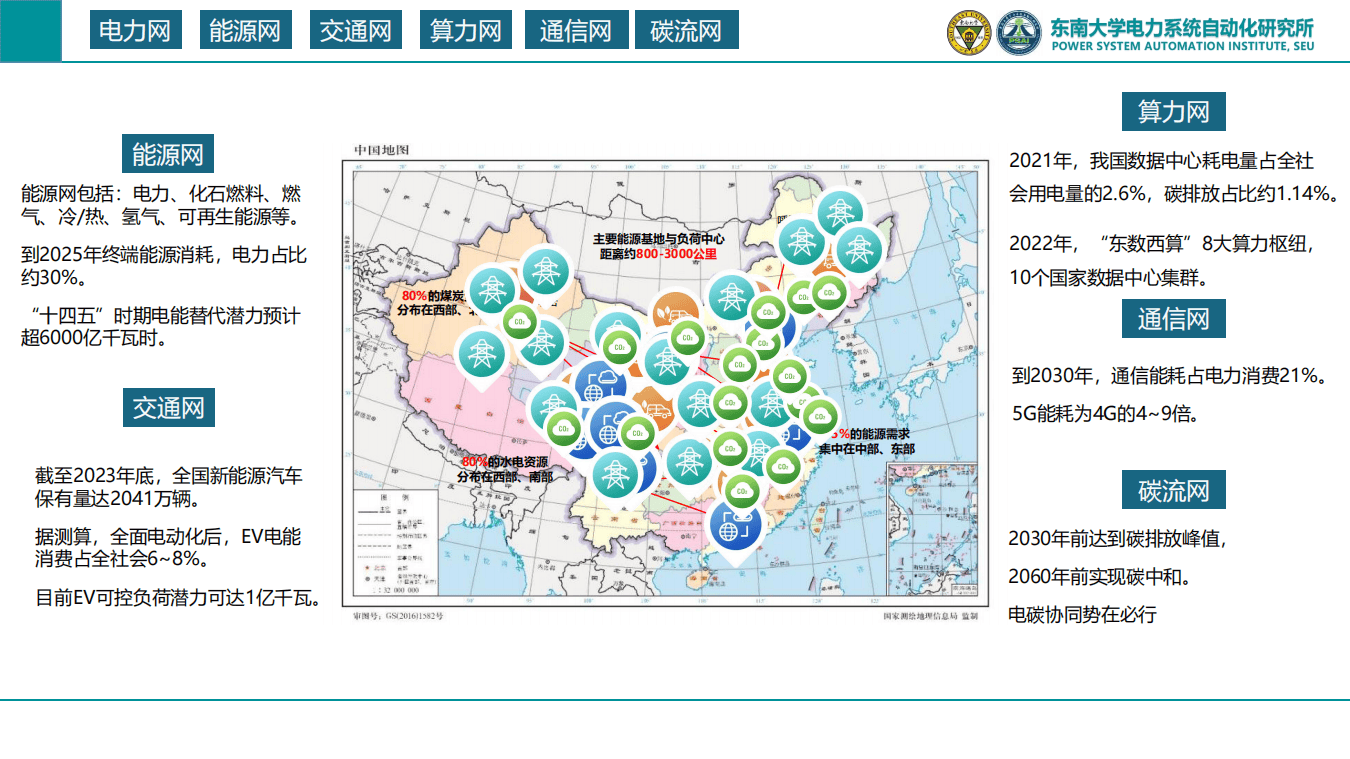
Task: Select a green CO2 cloud icon near the east coast
Action: (819, 416)
